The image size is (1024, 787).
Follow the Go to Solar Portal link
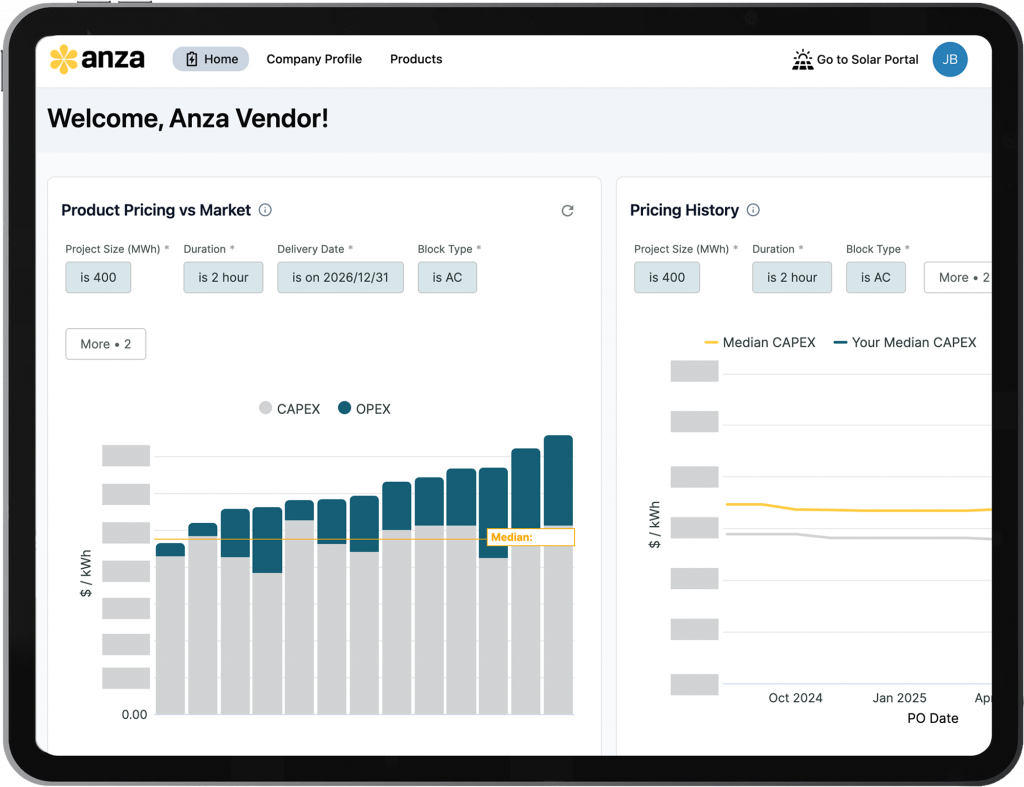pos(866,60)
